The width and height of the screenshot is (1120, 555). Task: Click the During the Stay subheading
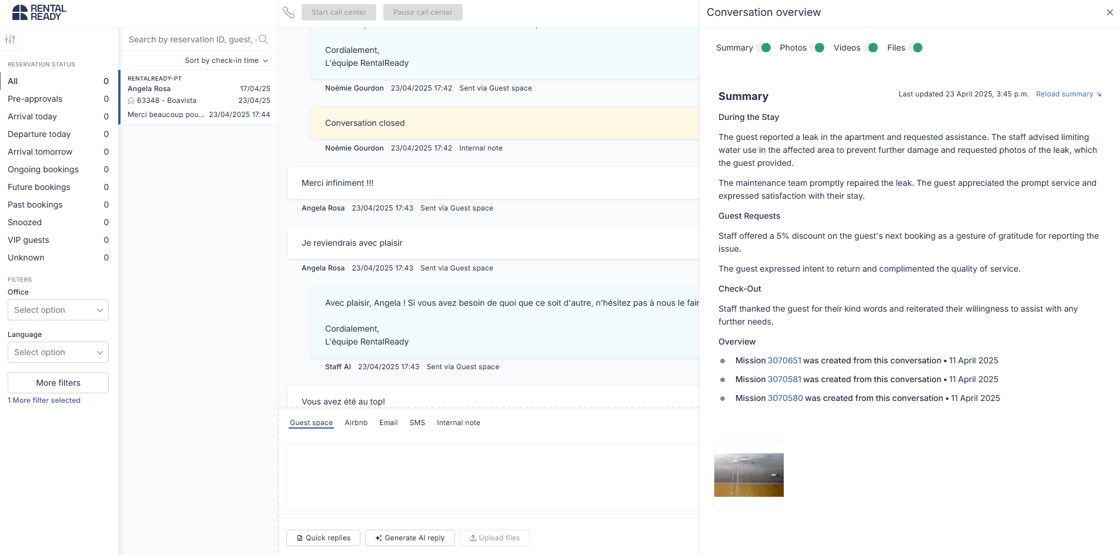pos(749,117)
